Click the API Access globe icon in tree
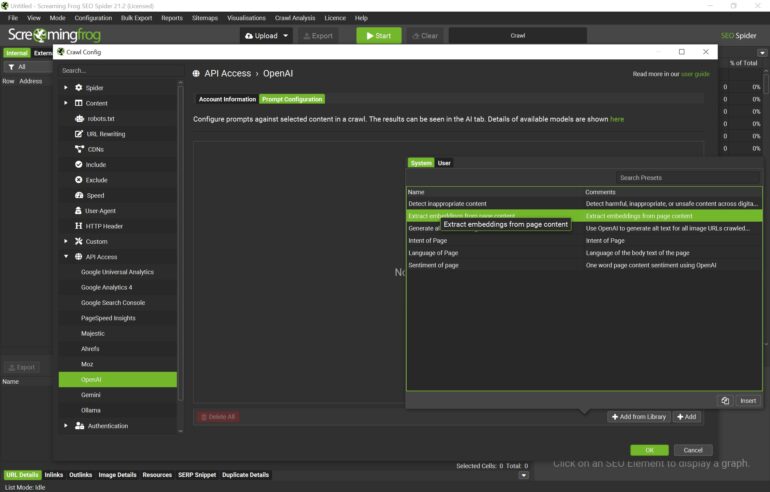Viewport: 770px width, 492px height. coord(79,256)
